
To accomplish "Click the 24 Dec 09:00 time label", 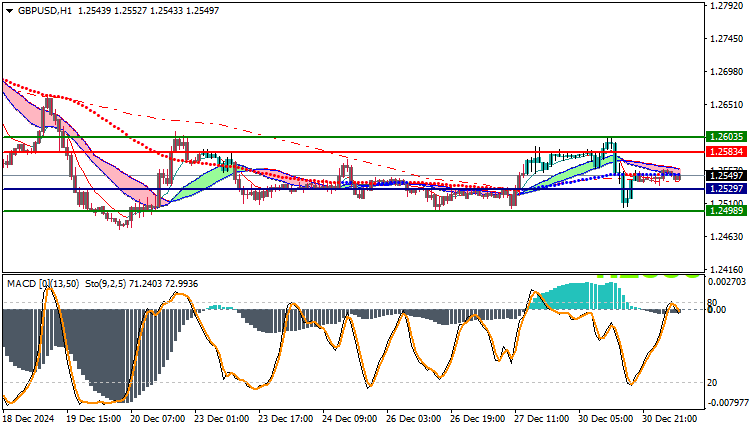I will point(350,419).
